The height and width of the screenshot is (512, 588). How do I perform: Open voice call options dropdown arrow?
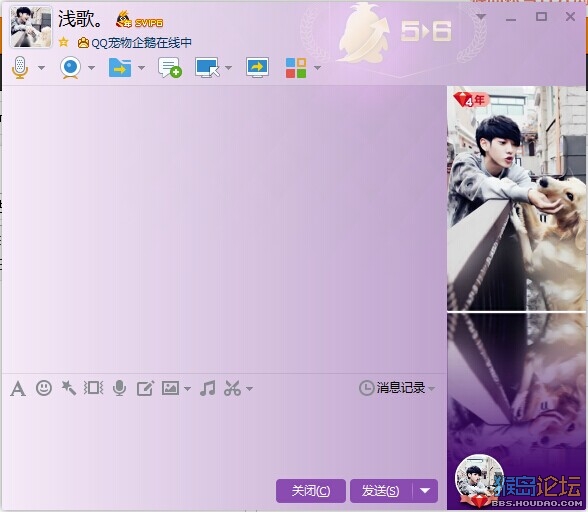[41, 68]
